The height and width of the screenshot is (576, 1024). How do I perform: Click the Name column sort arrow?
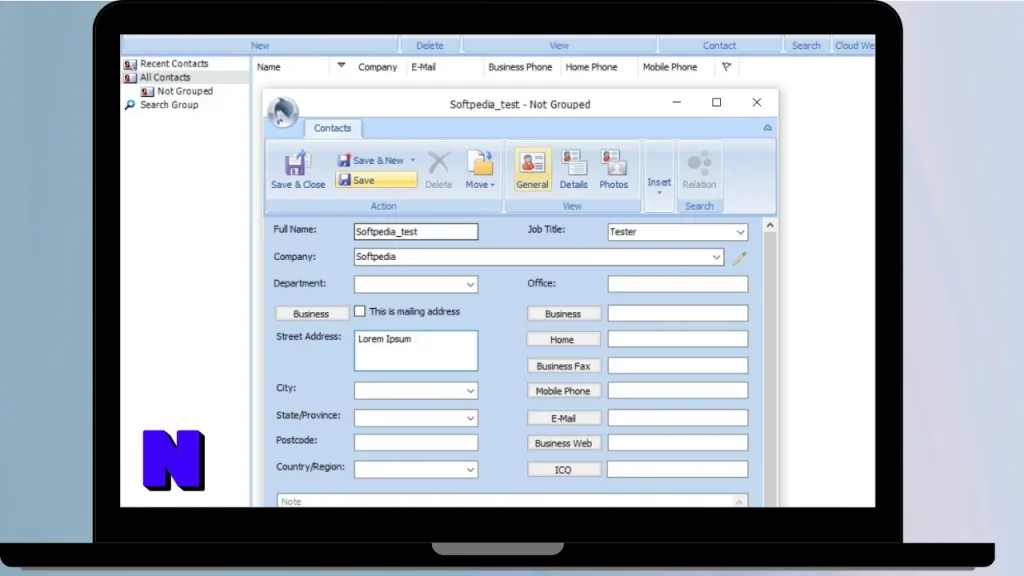[341, 65]
